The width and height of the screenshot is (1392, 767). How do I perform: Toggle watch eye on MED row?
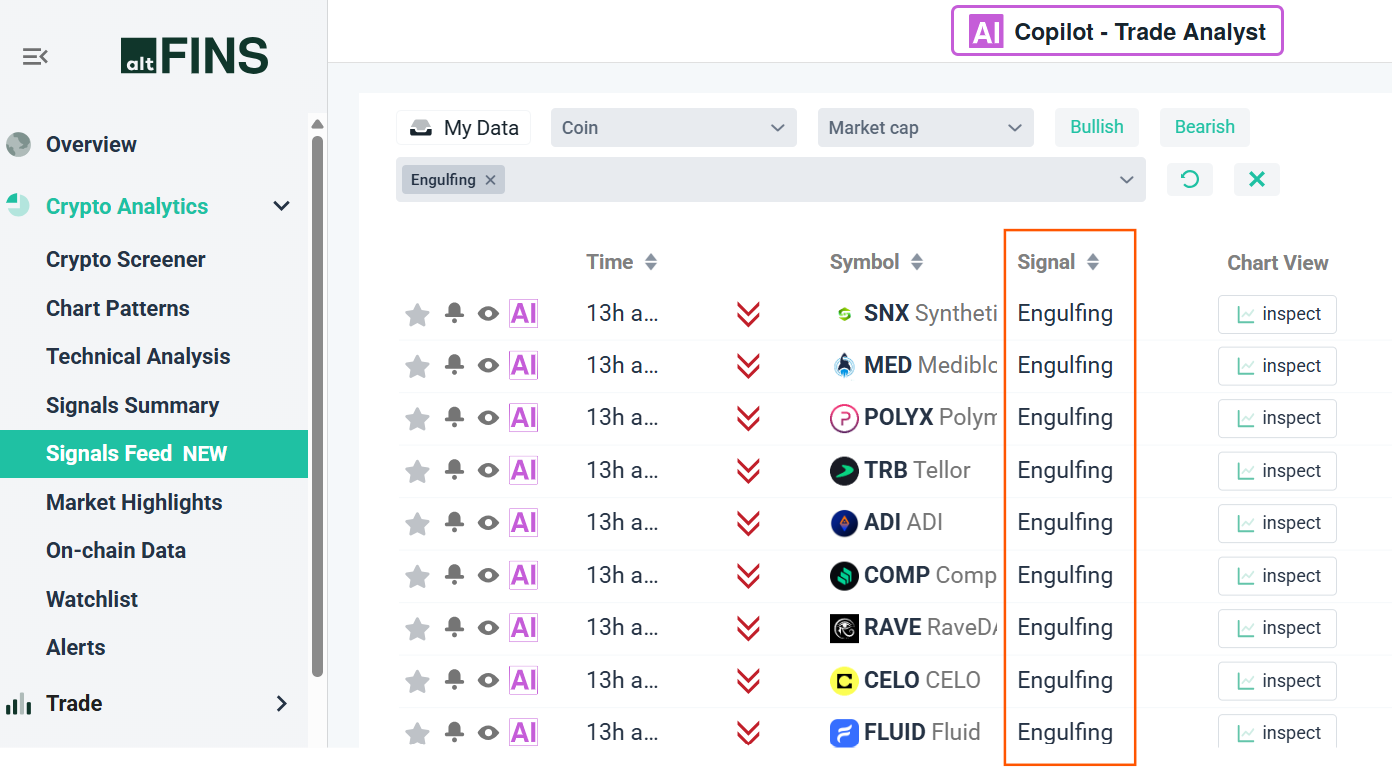488,366
